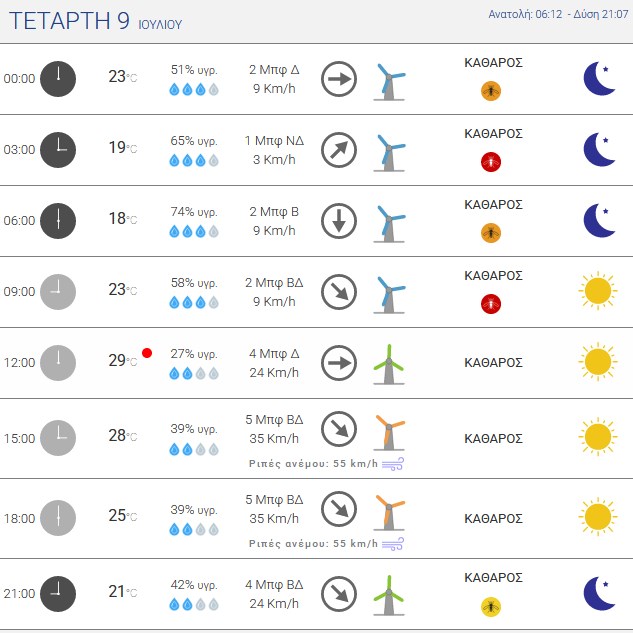Click the light clock icon at 18:00
Screen dimensions: 633x633
point(58,518)
